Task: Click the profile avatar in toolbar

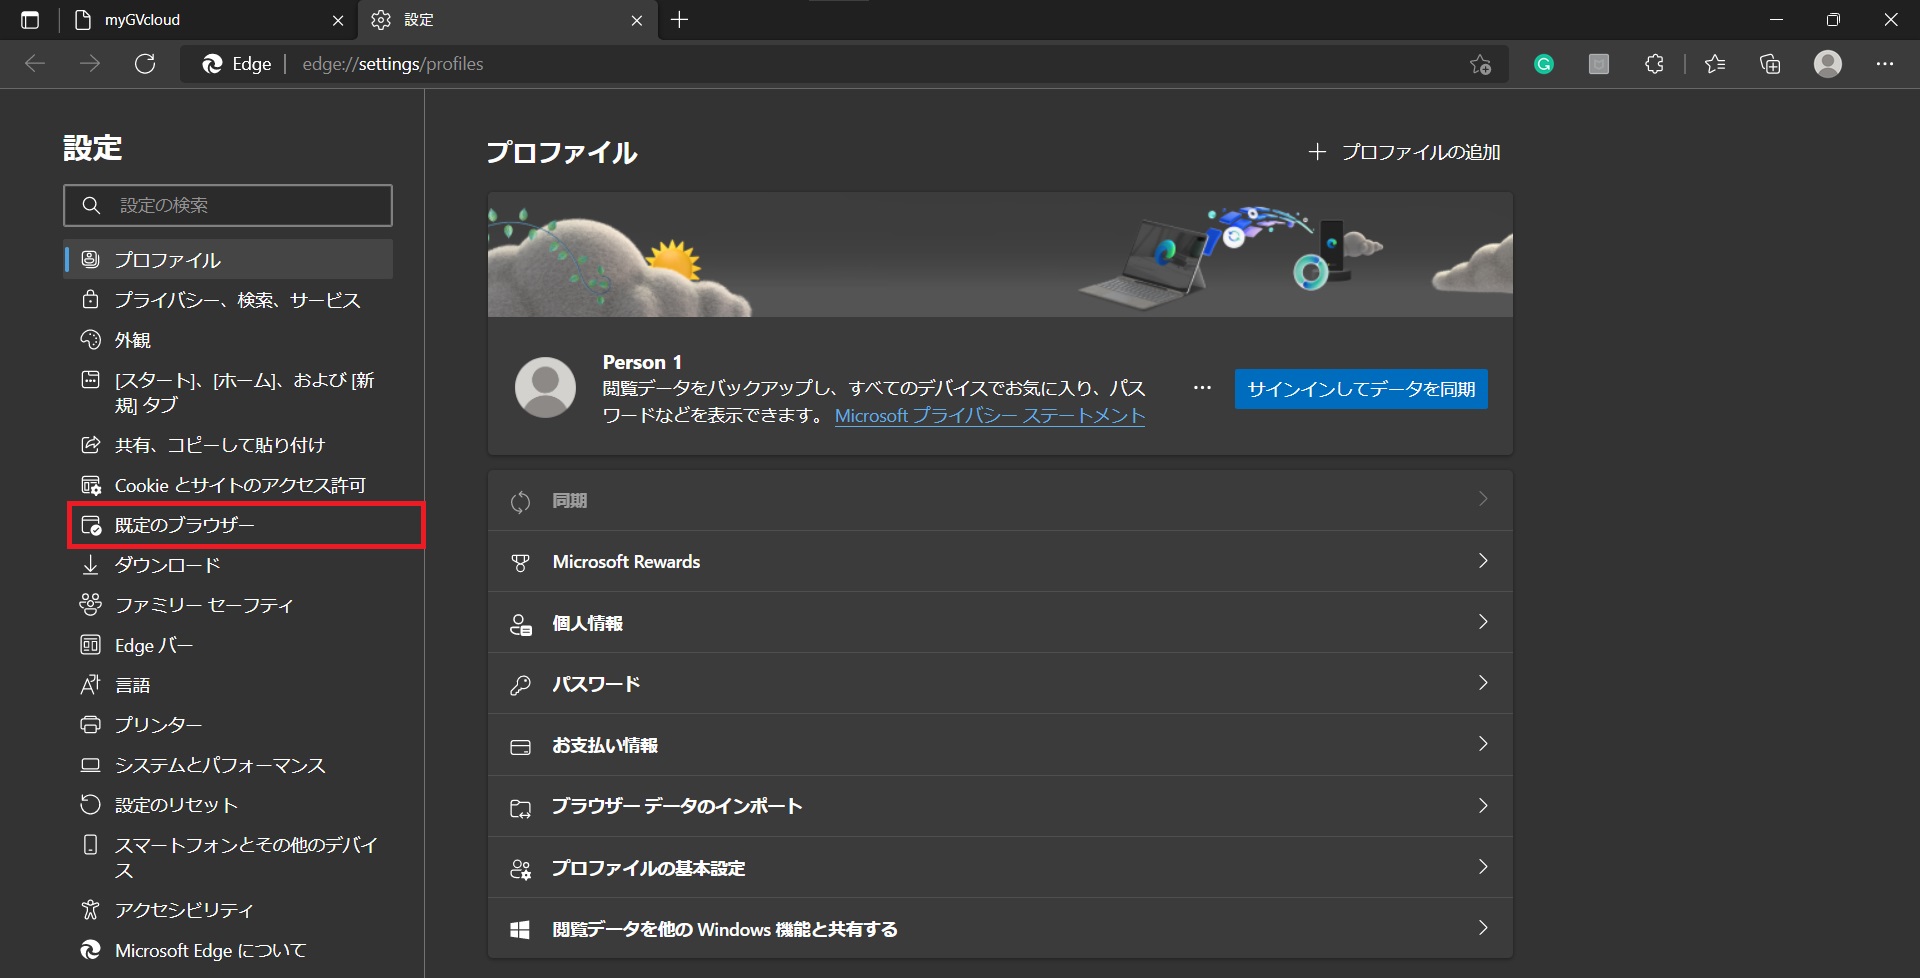Action: 1828,64
